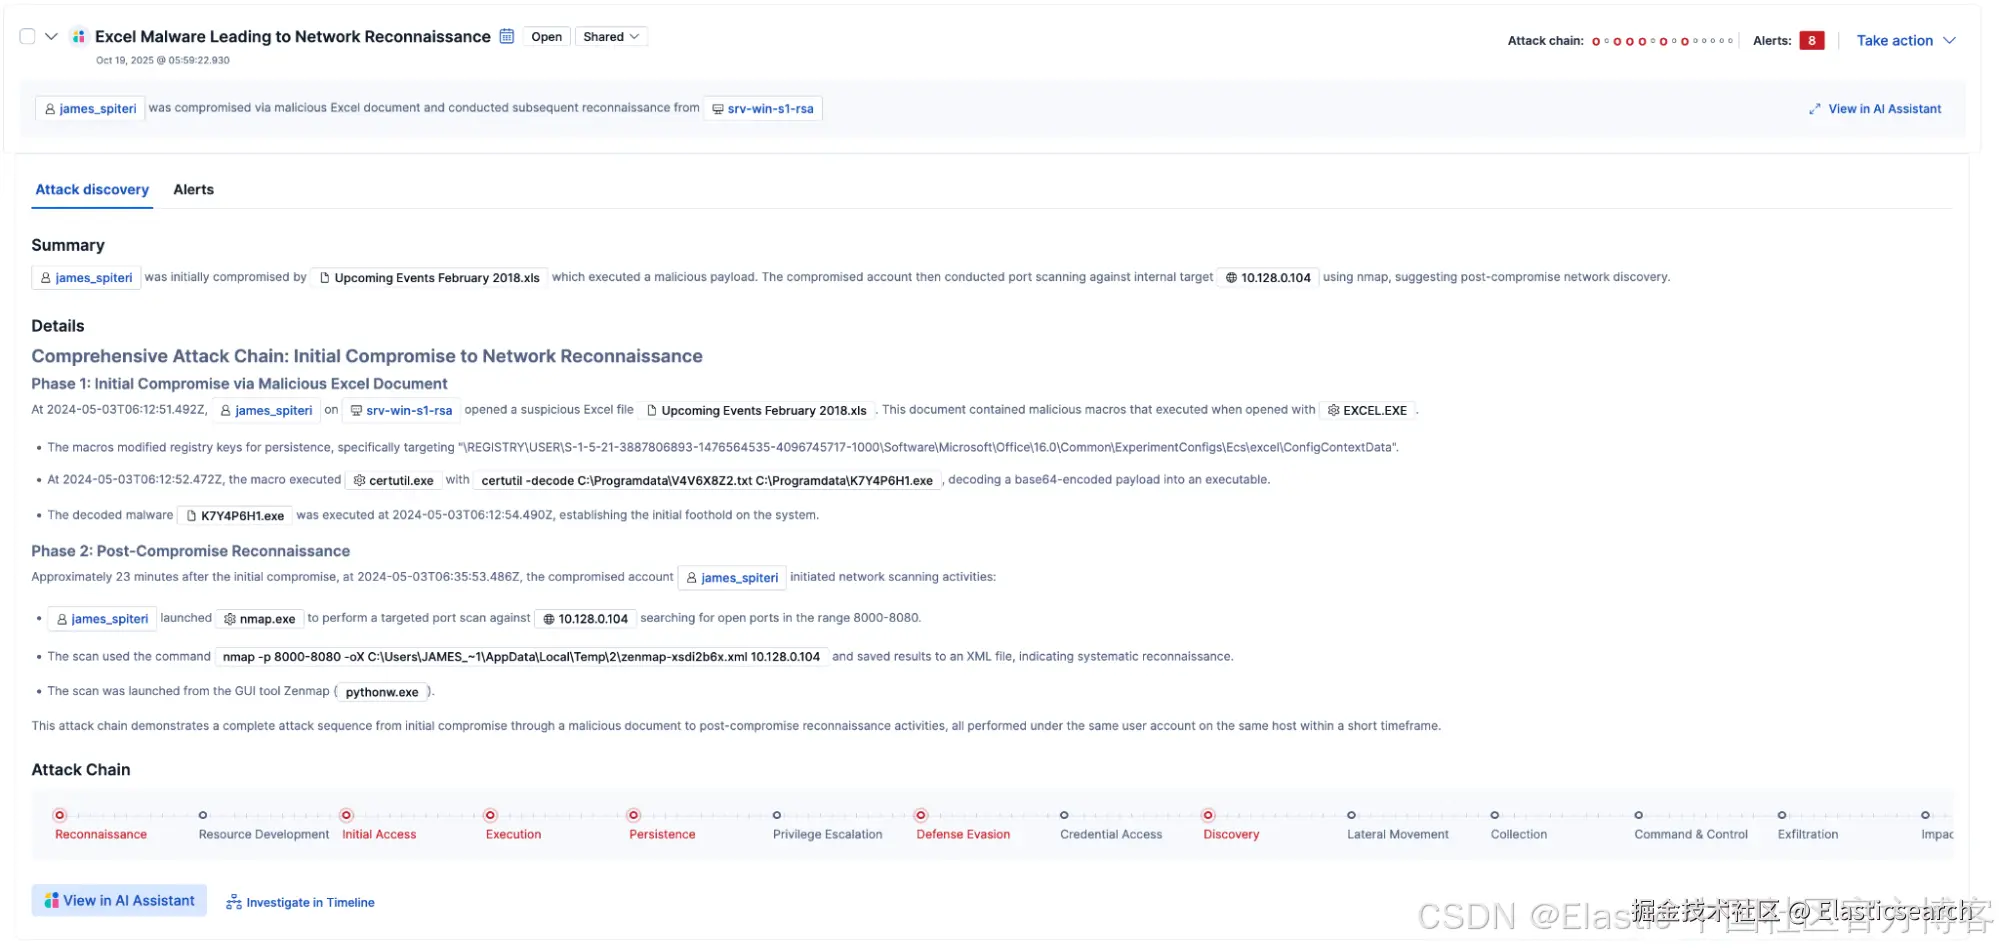Click the Persistence tactic circle
Viewport: 1999px width, 950px height.
633,815
